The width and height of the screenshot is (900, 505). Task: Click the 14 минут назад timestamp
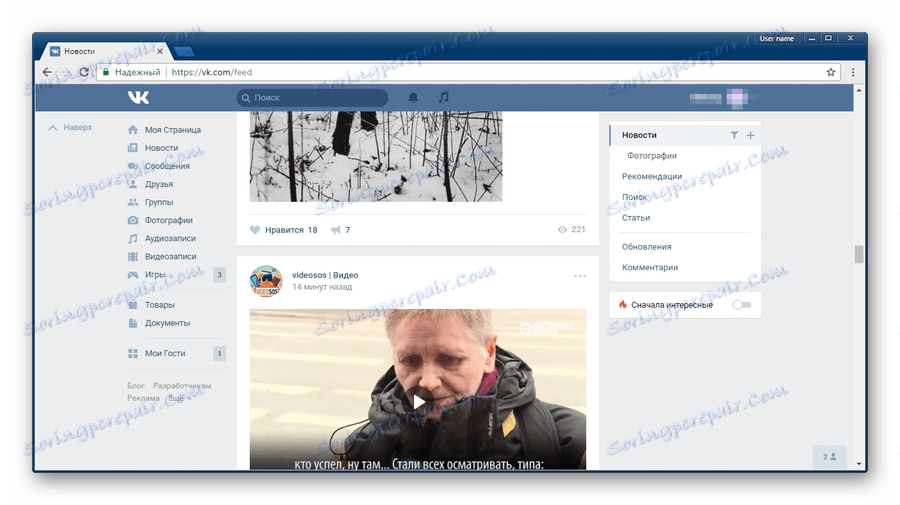tap(322, 287)
